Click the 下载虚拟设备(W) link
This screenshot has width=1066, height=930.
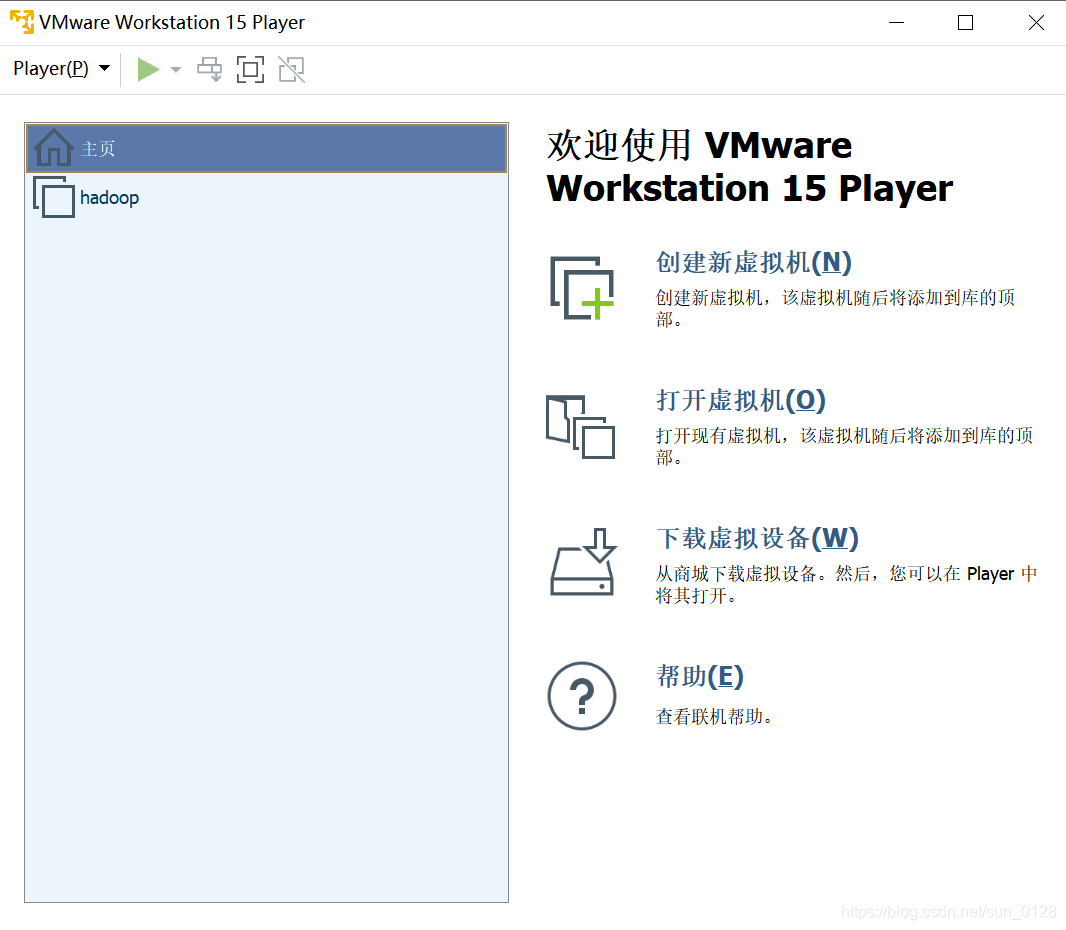click(x=757, y=538)
